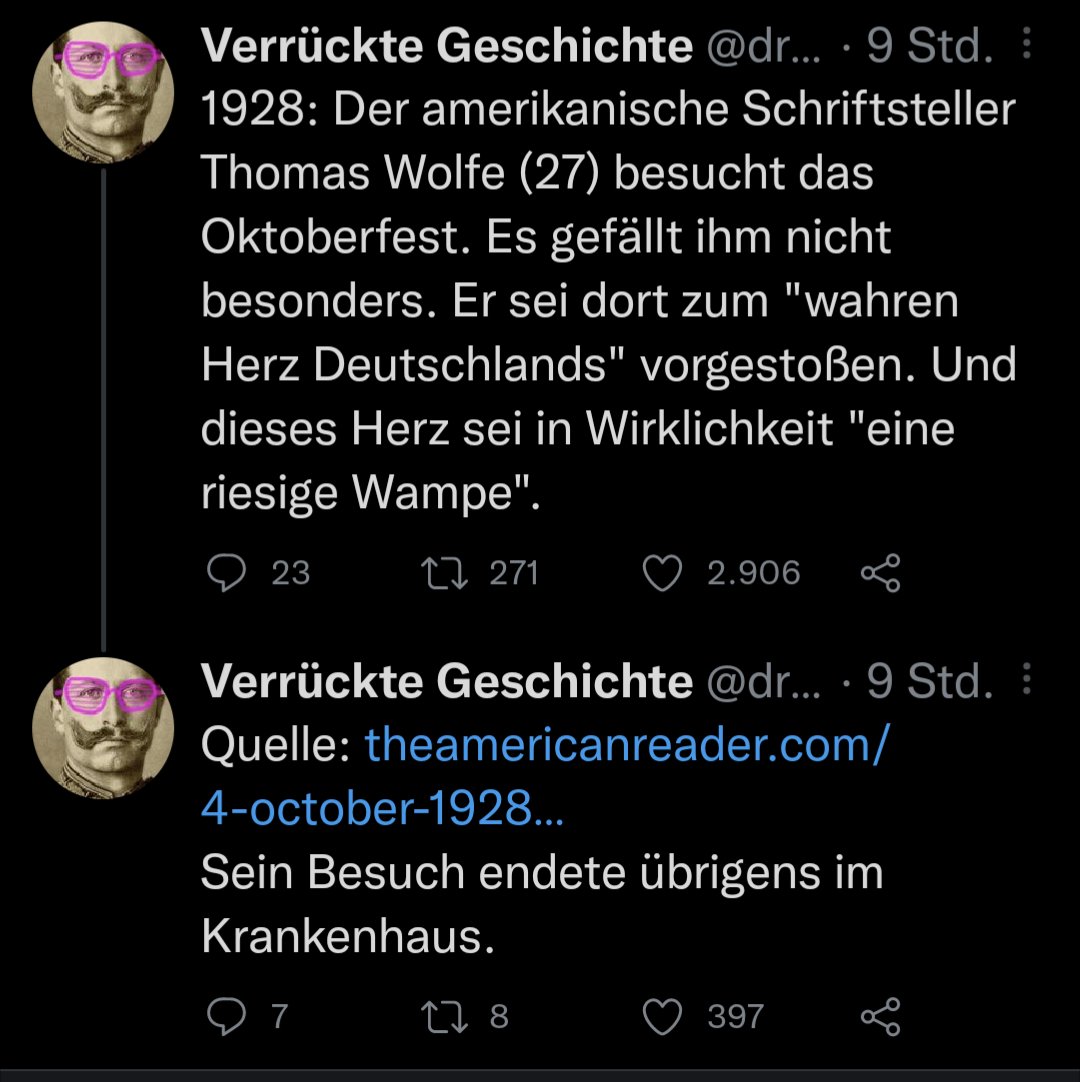This screenshot has height=1082, width=1080.
Task: Open the second tweet text about Krankenhaus
Action: point(540,905)
